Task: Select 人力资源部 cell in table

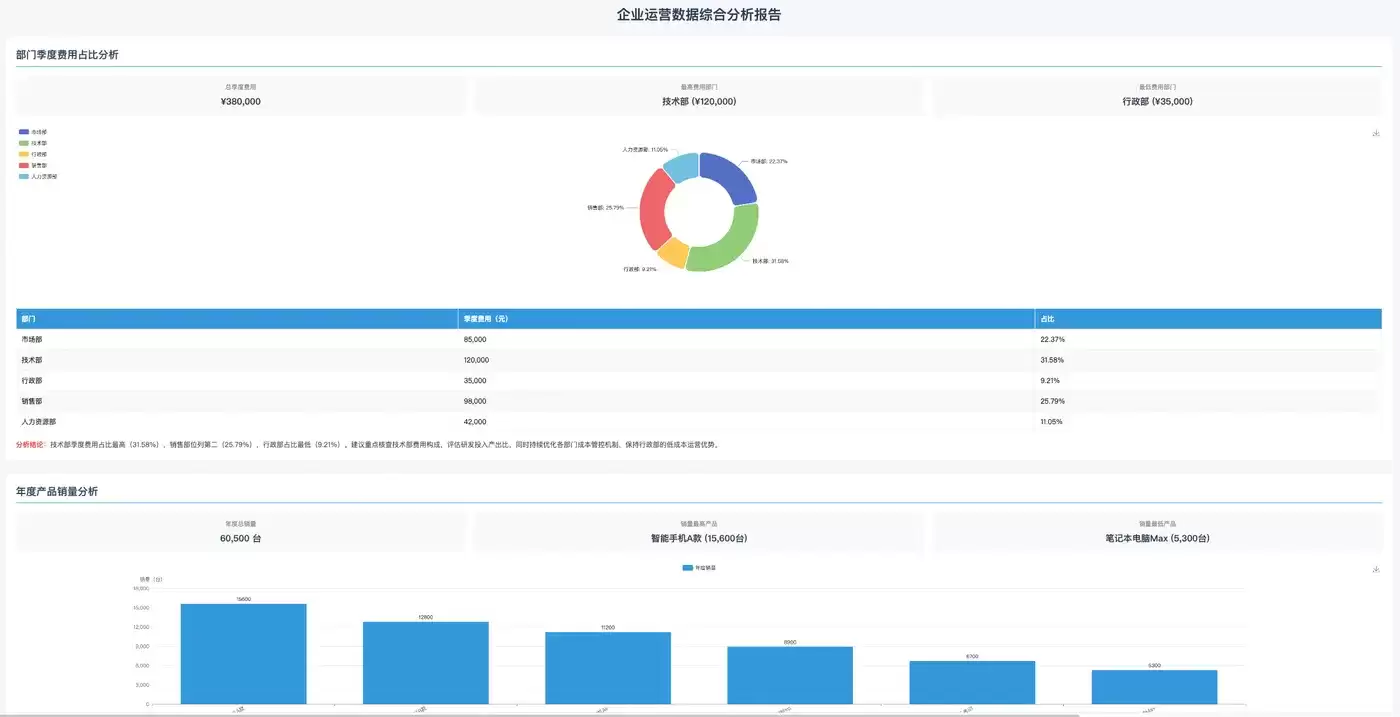Action: [237, 422]
